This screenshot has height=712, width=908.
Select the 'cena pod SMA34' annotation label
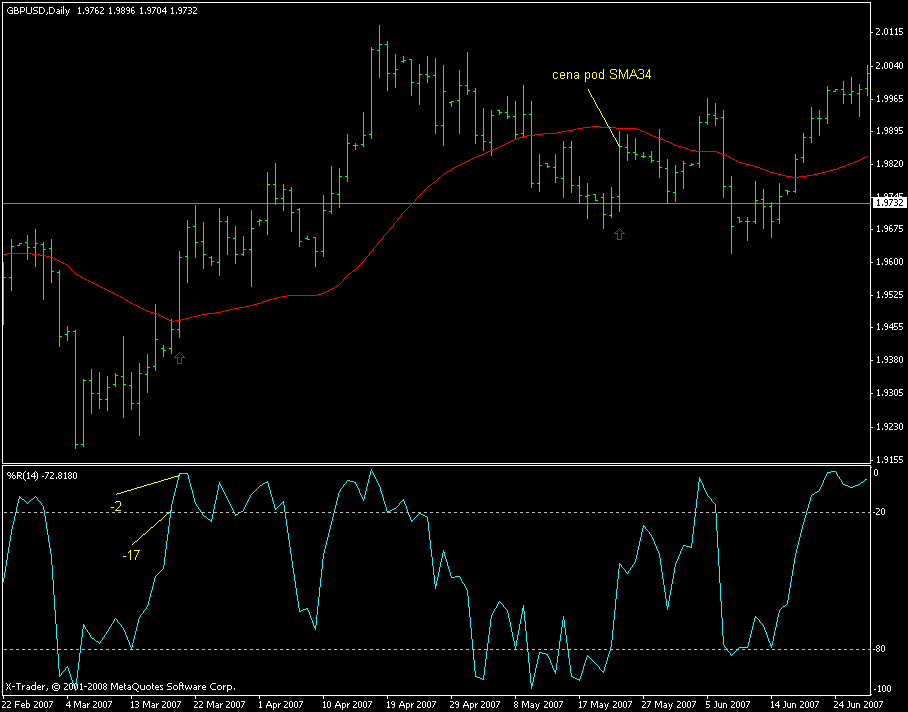pos(602,75)
